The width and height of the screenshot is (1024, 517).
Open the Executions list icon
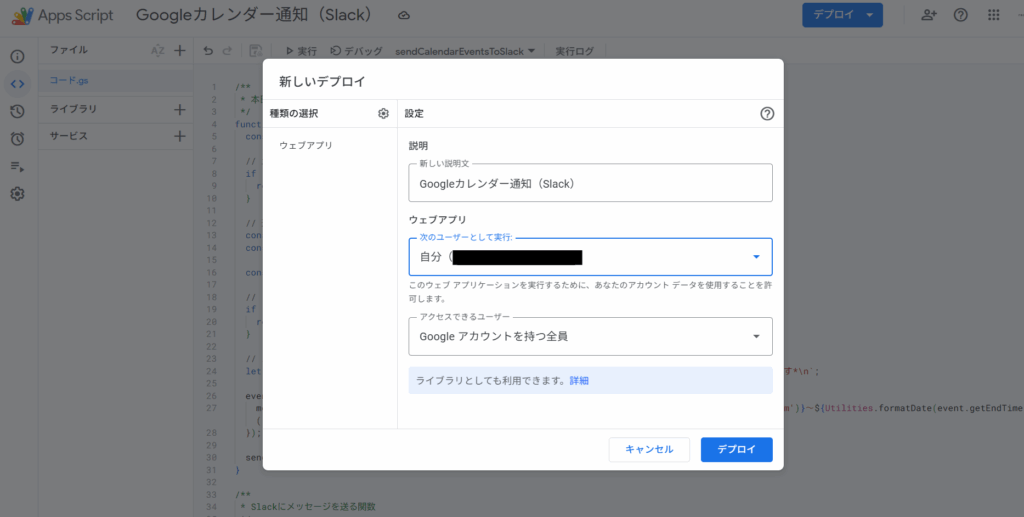coord(17,167)
